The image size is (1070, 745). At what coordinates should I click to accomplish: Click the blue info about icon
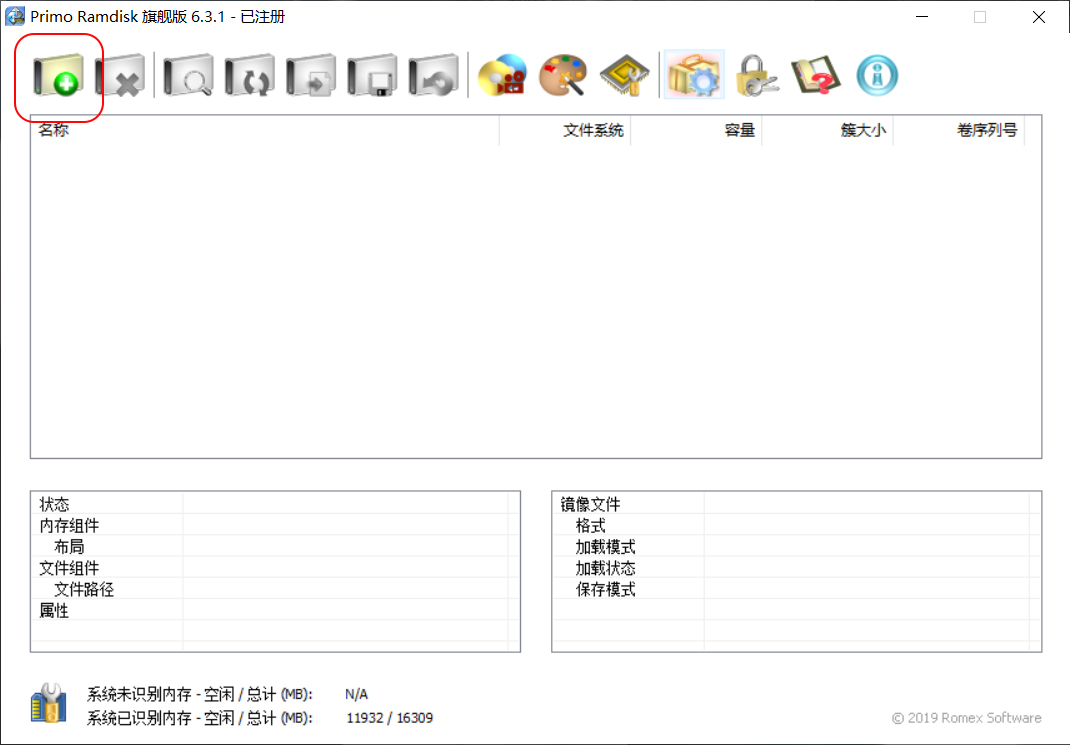click(x=878, y=74)
